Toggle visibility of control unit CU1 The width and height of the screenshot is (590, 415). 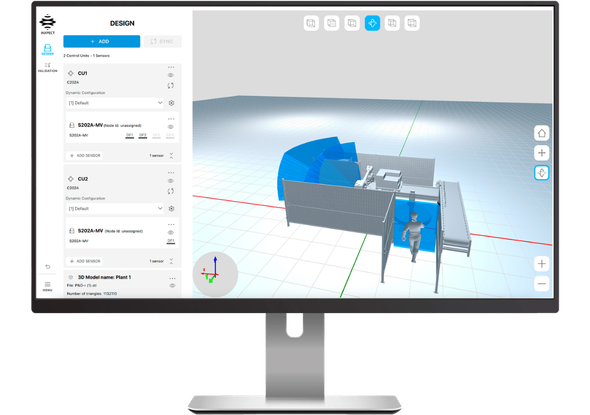click(170, 75)
